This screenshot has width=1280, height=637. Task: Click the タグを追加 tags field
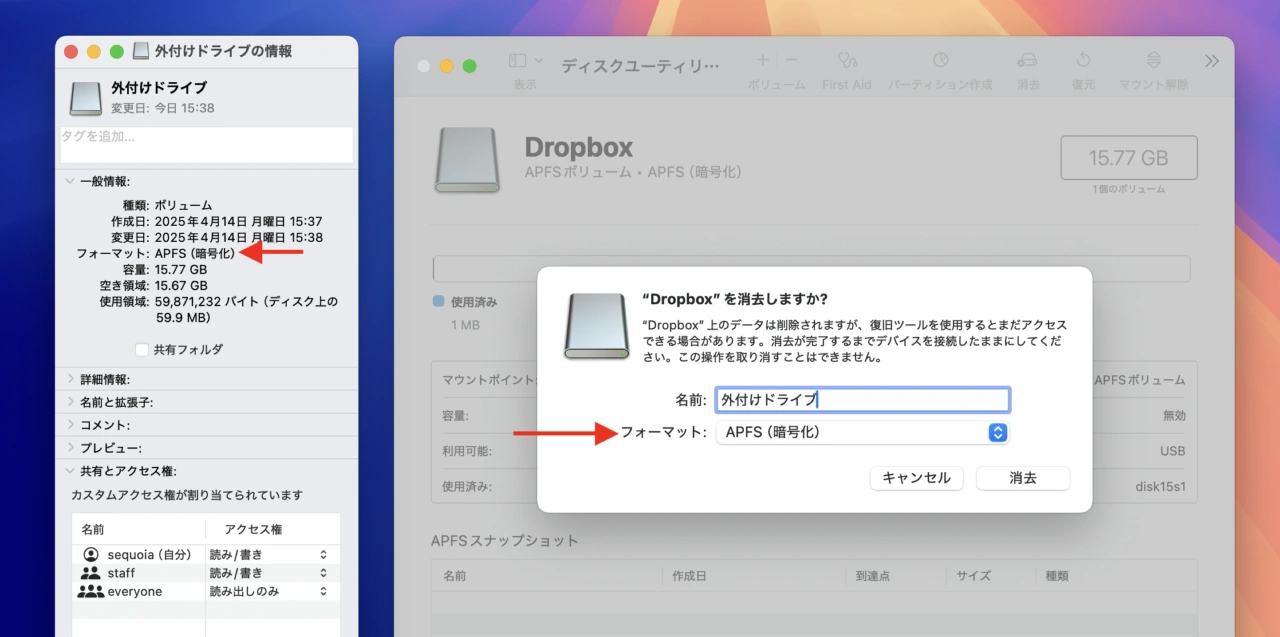pyautogui.click(x=206, y=145)
